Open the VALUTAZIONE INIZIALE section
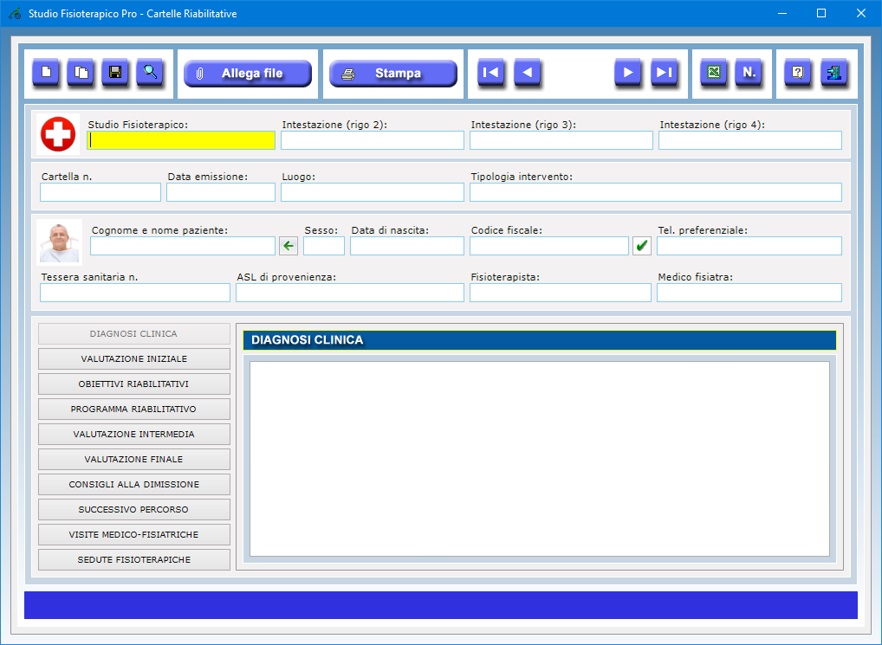Viewport: 882px width, 645px height. (x=134, y=359)
